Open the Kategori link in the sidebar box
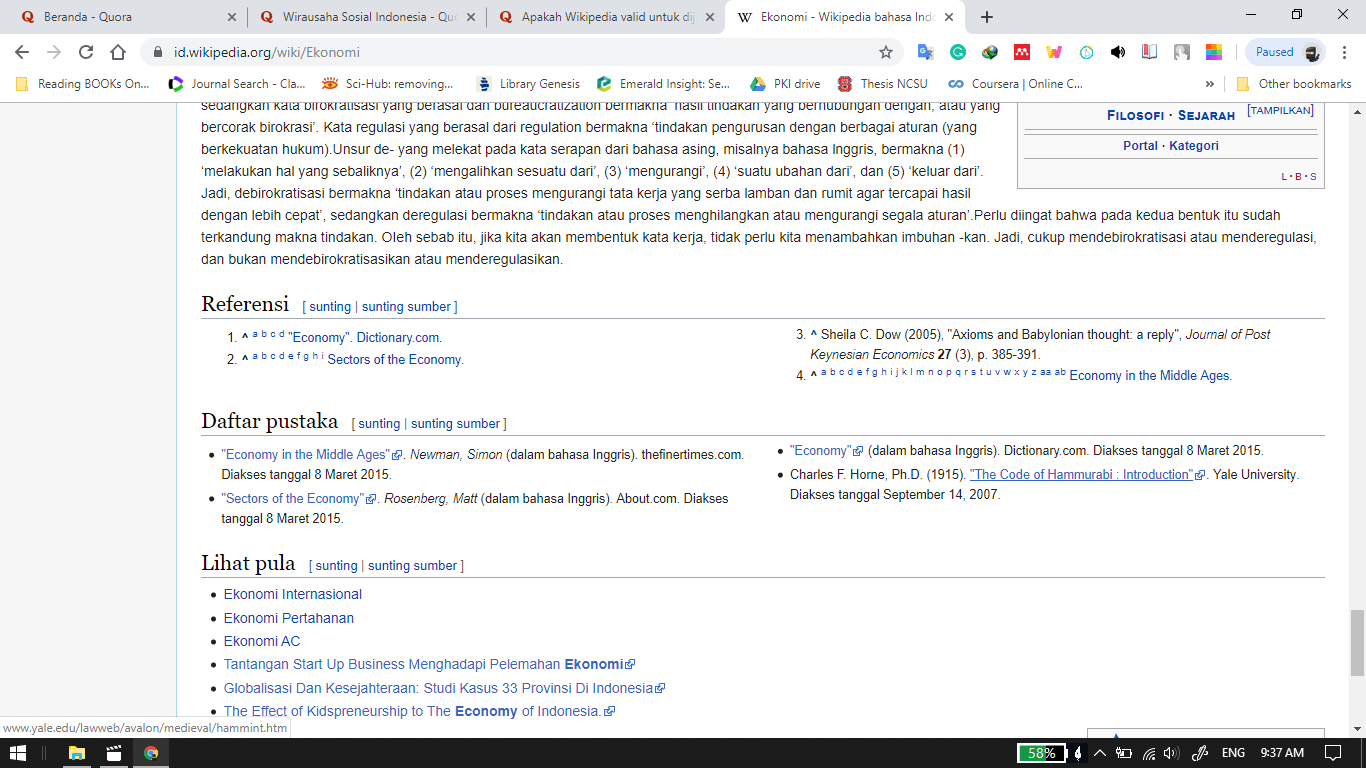 click(1194, 146)
